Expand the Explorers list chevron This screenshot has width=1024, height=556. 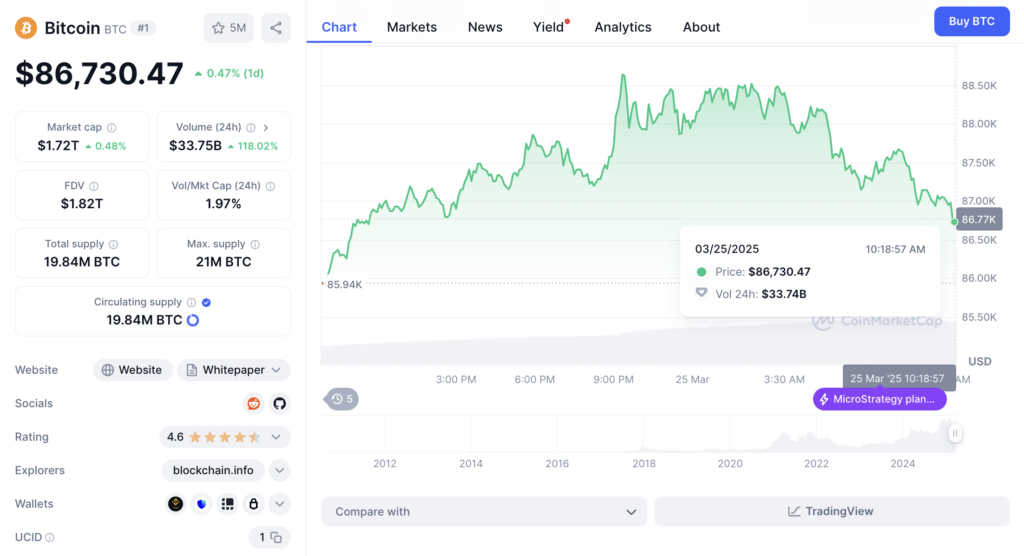point(280,470)
